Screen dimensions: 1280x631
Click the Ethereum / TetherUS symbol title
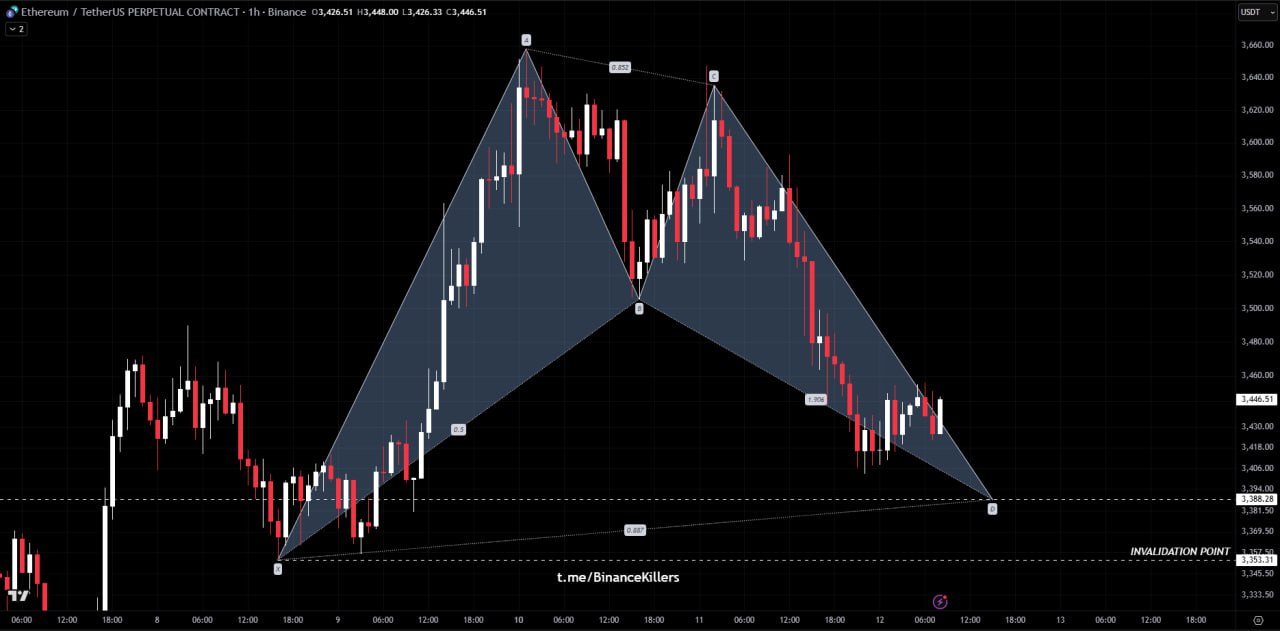[x=130, y=12]
